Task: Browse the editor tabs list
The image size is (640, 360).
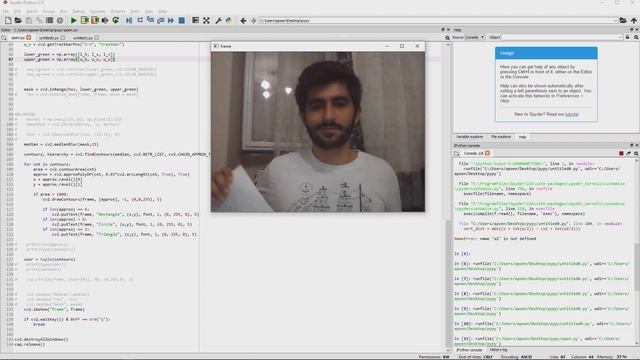Action: [4, 38]
